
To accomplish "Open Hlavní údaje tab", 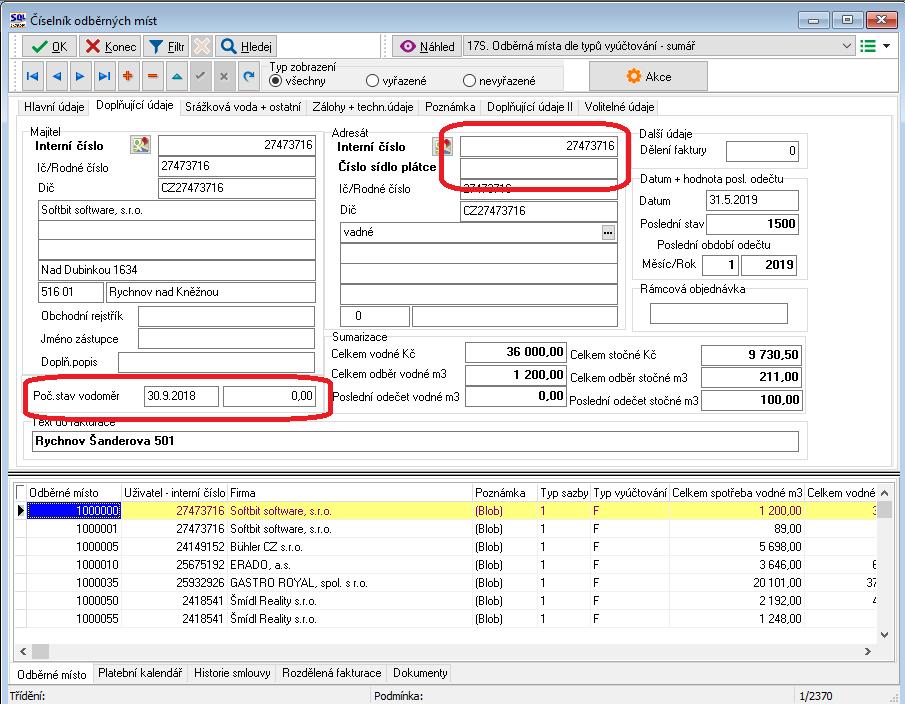I will point(54,107).
